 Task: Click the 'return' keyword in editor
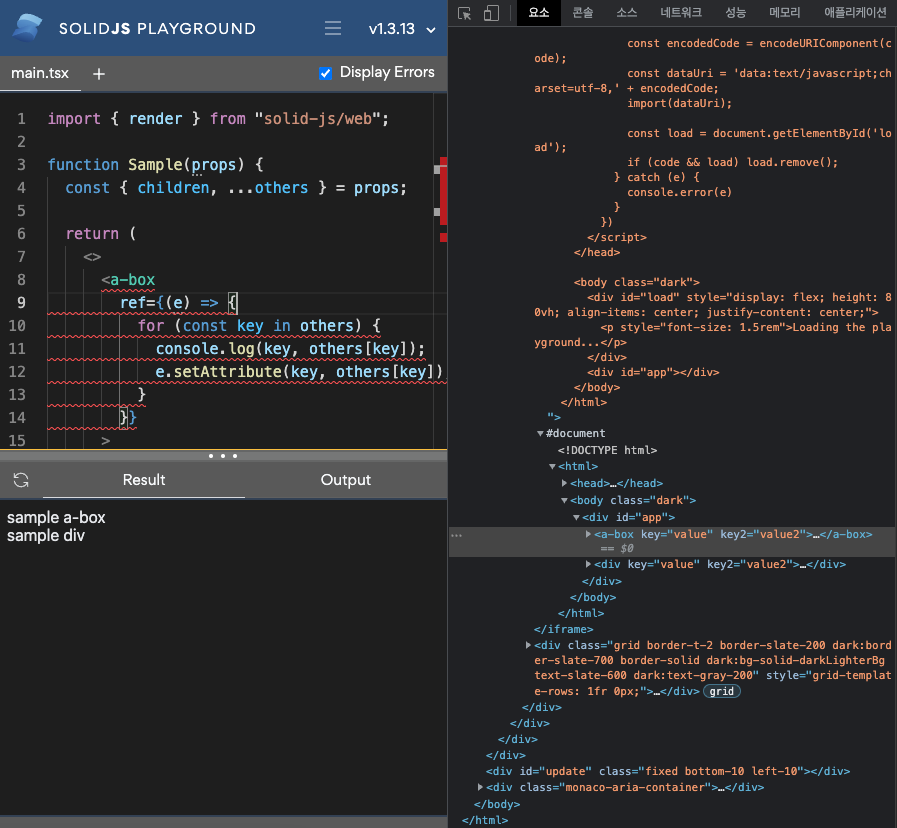coord(92,234)
